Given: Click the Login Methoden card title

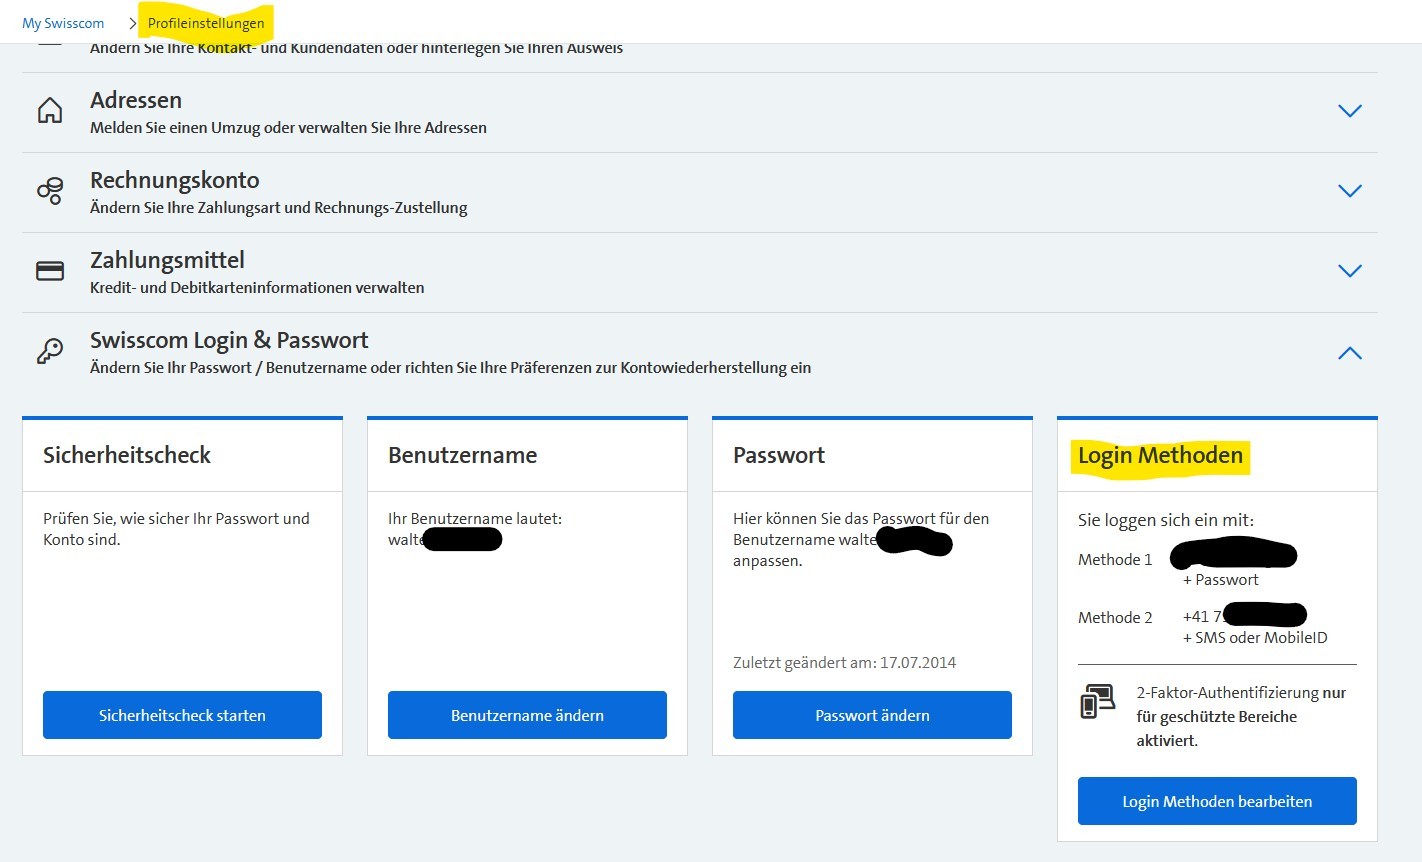Looking at the screenshot, I should click(1160, 456).
